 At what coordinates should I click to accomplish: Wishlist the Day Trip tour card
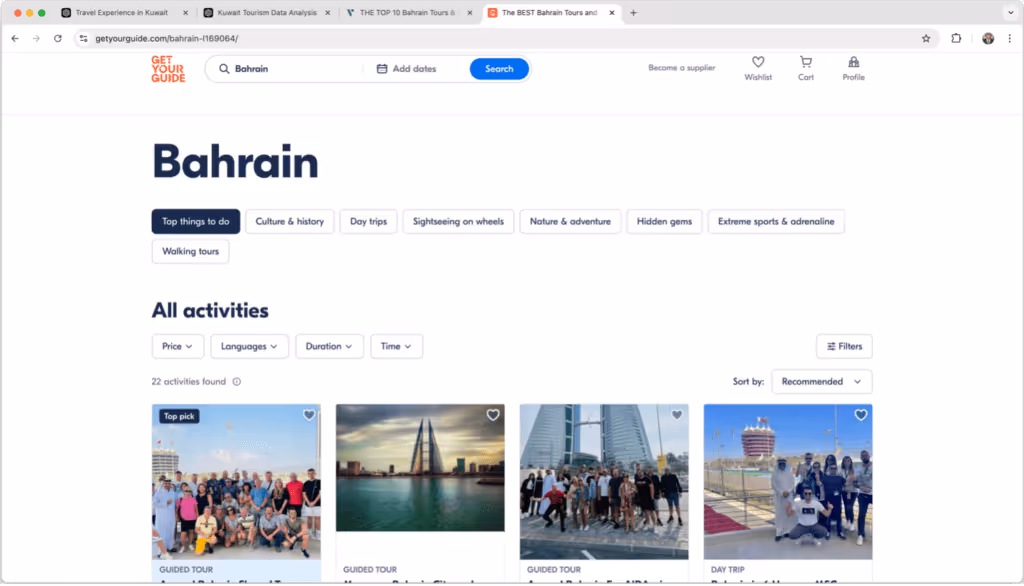(861, 415)
